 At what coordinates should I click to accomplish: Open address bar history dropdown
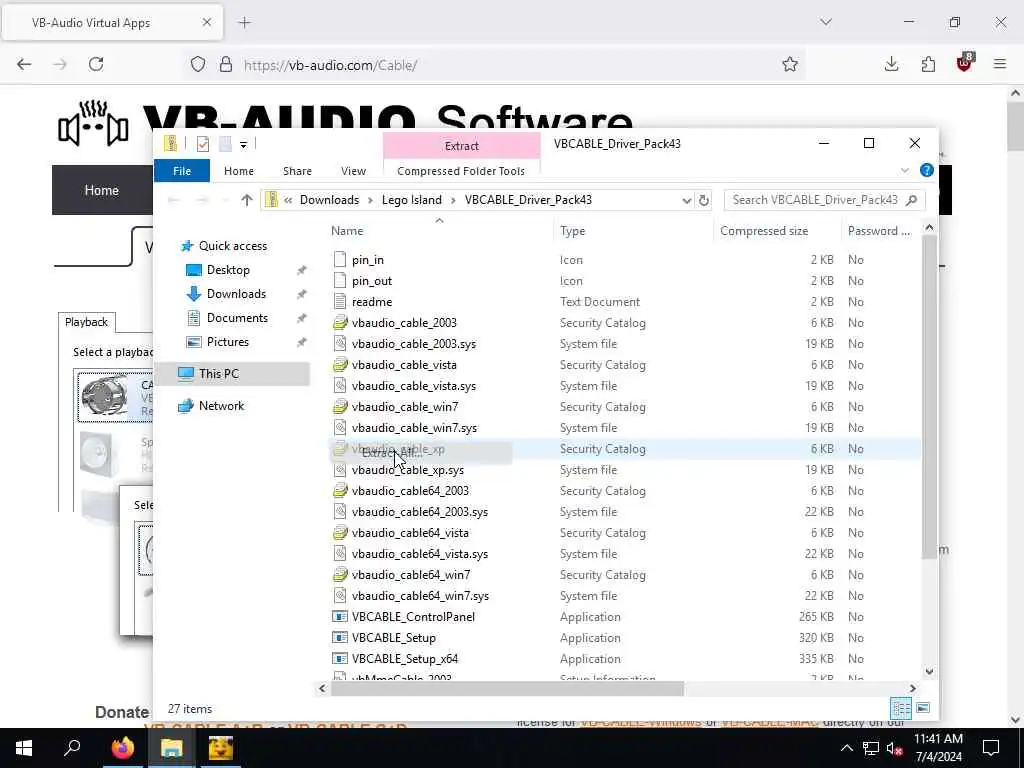686,200
